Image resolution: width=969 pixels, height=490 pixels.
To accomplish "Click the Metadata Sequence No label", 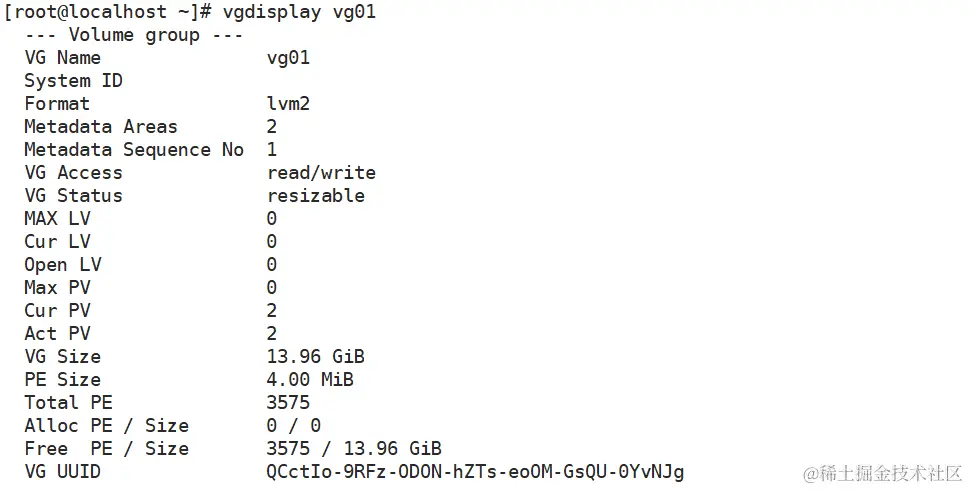I will (133, 150).
